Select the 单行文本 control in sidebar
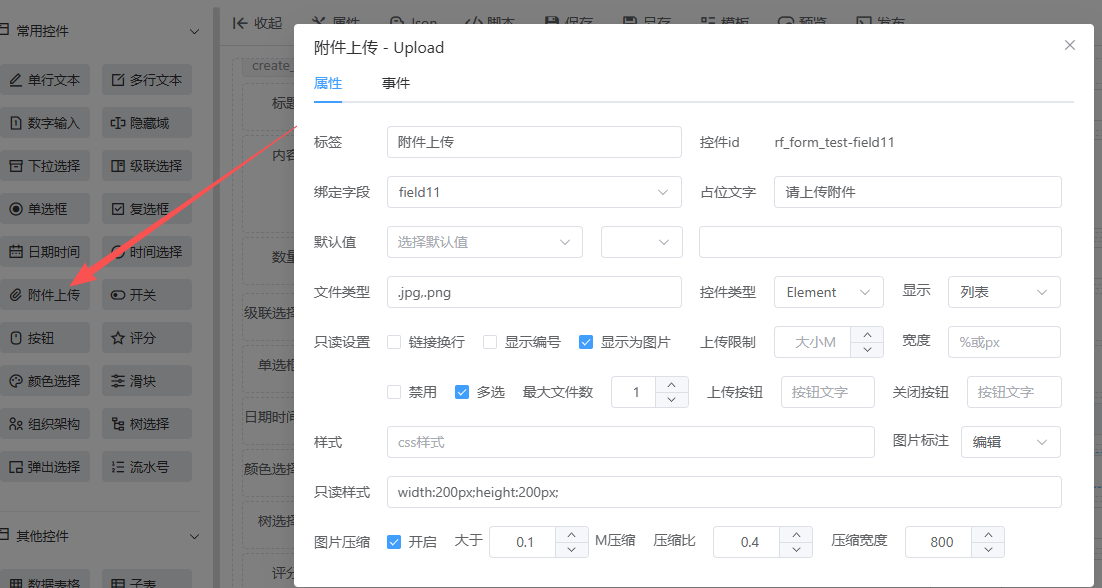1102x588 pixels. point(45,80)
